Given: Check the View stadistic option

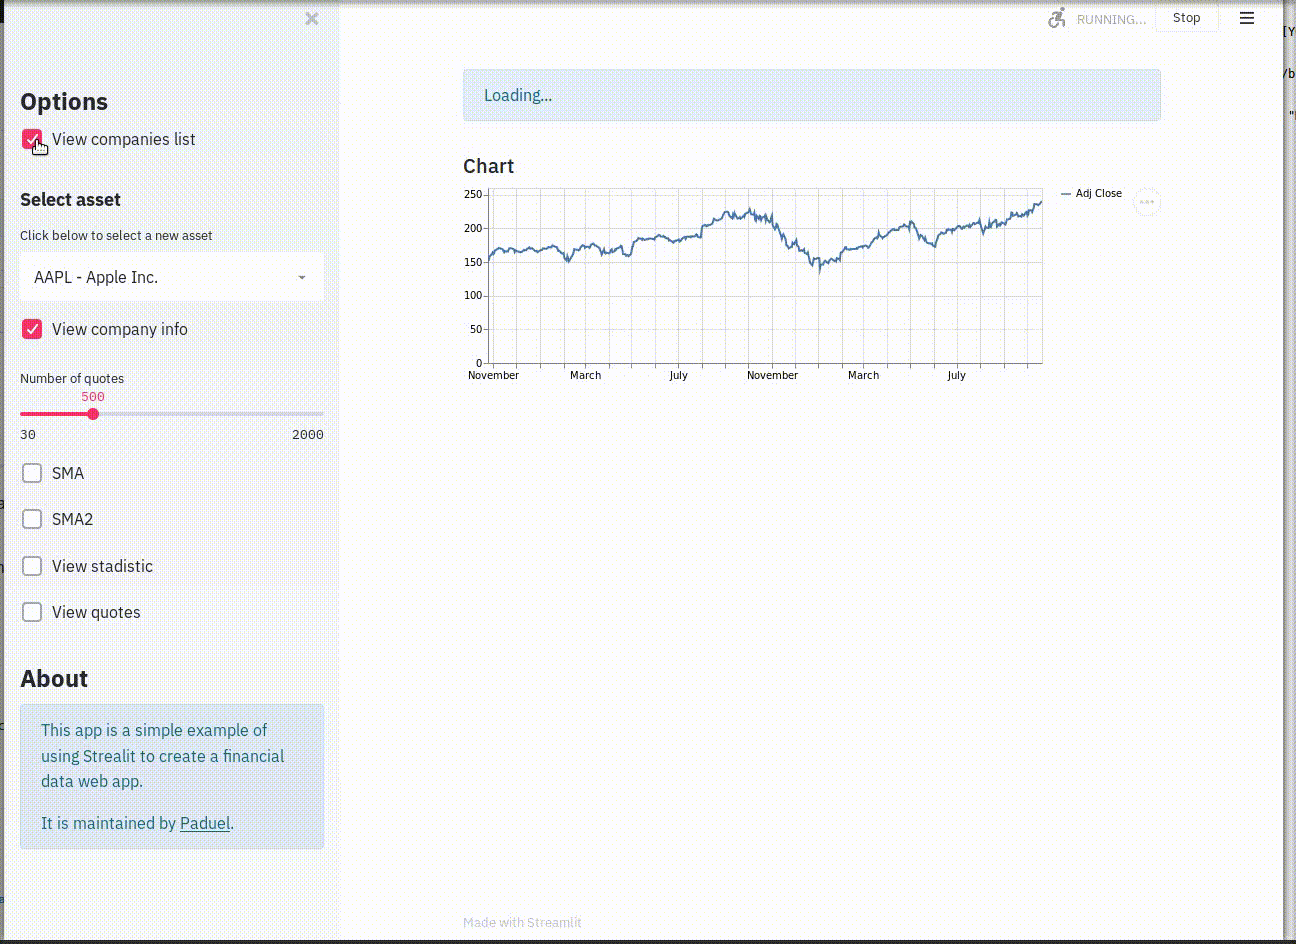Looking at the screenshot, I should coord(32,566).
